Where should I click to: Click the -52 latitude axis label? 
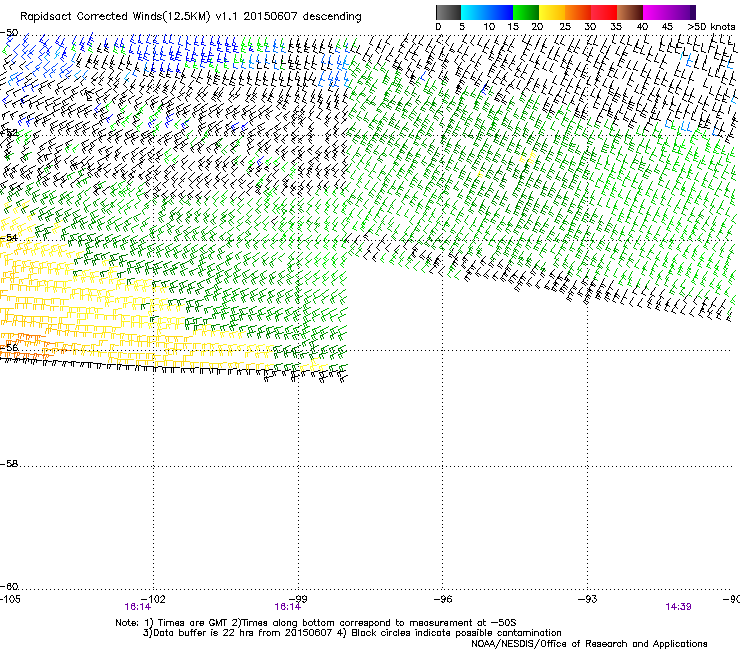pyautogui.click(x=9, y=133)
